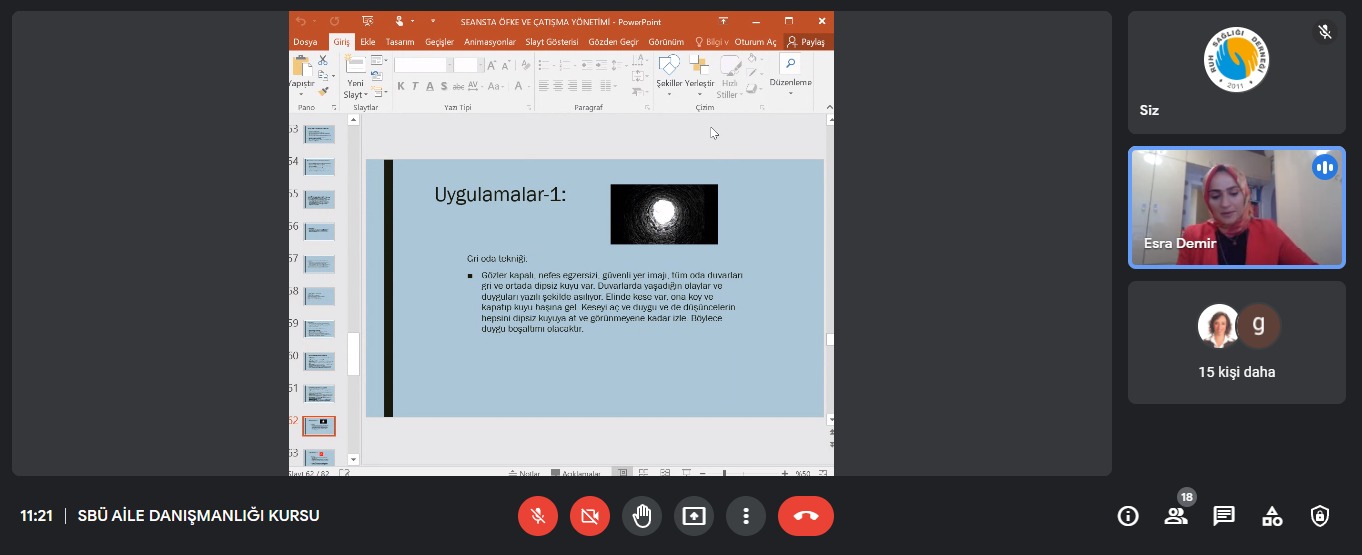This screenshot has height=555, width=1362.
Task: Show the participants list panel
Action: click(1176, 516)
